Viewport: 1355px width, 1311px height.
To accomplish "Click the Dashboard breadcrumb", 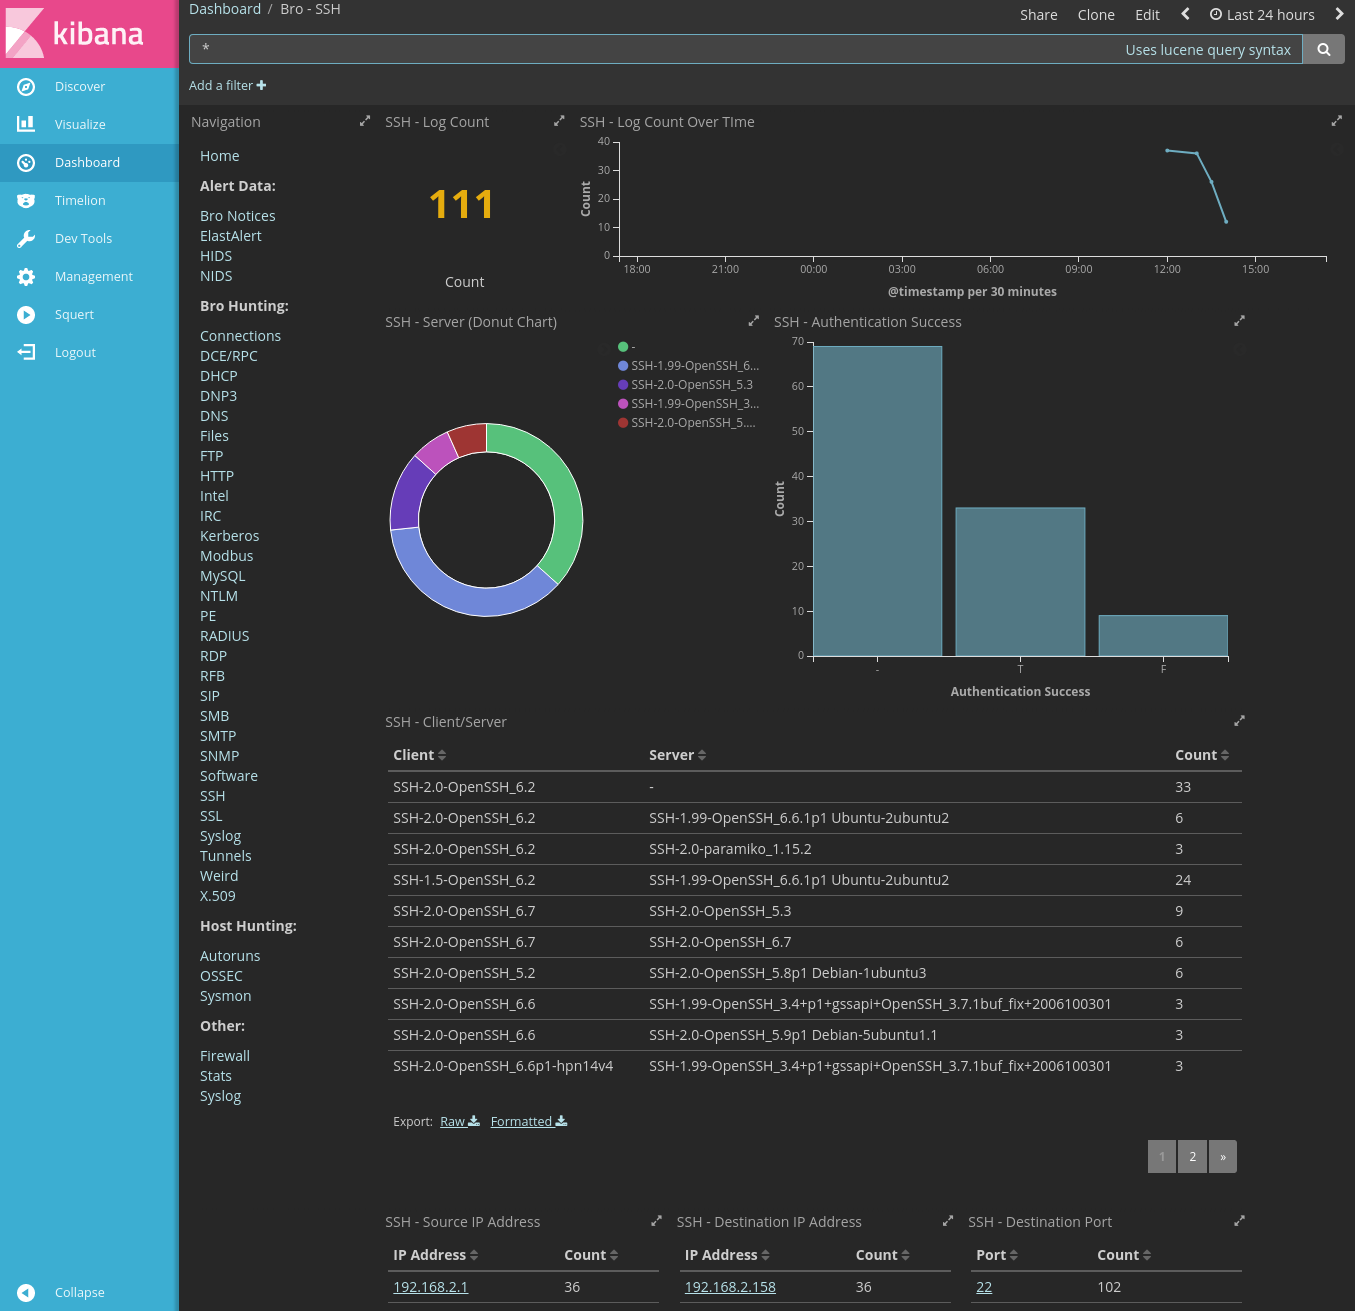I will (225, 9).
